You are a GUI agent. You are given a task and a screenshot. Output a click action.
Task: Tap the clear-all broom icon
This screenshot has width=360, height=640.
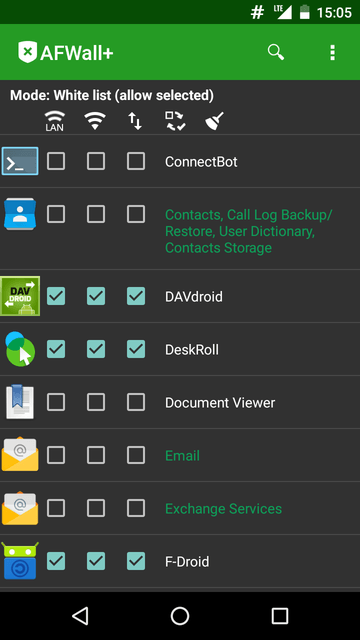tap(214, 121)
